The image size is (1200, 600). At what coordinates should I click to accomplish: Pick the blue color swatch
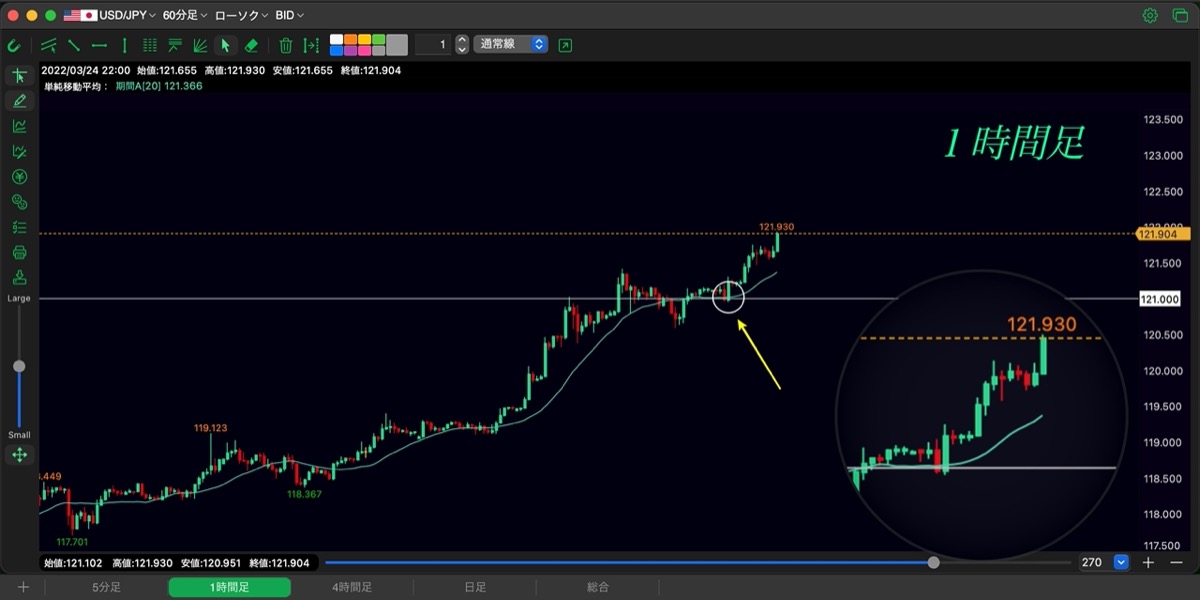[x=336, y=50]
